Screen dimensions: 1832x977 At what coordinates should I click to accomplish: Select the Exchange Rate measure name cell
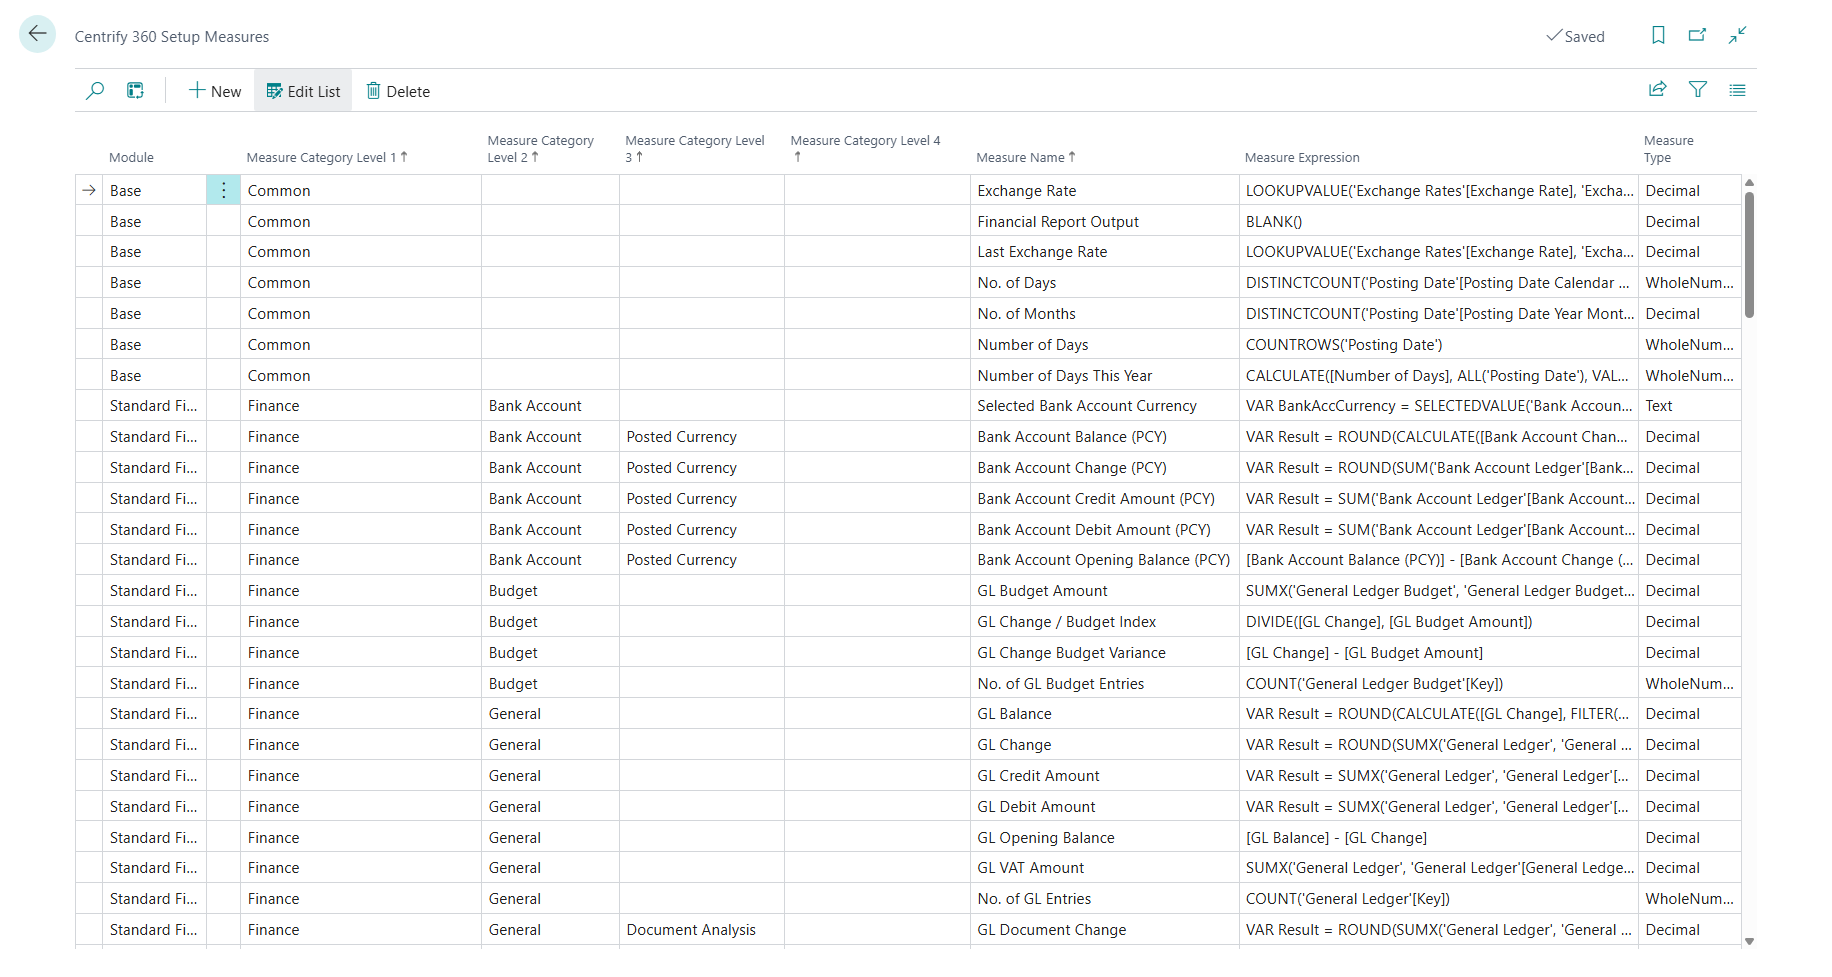(1105, 190)
